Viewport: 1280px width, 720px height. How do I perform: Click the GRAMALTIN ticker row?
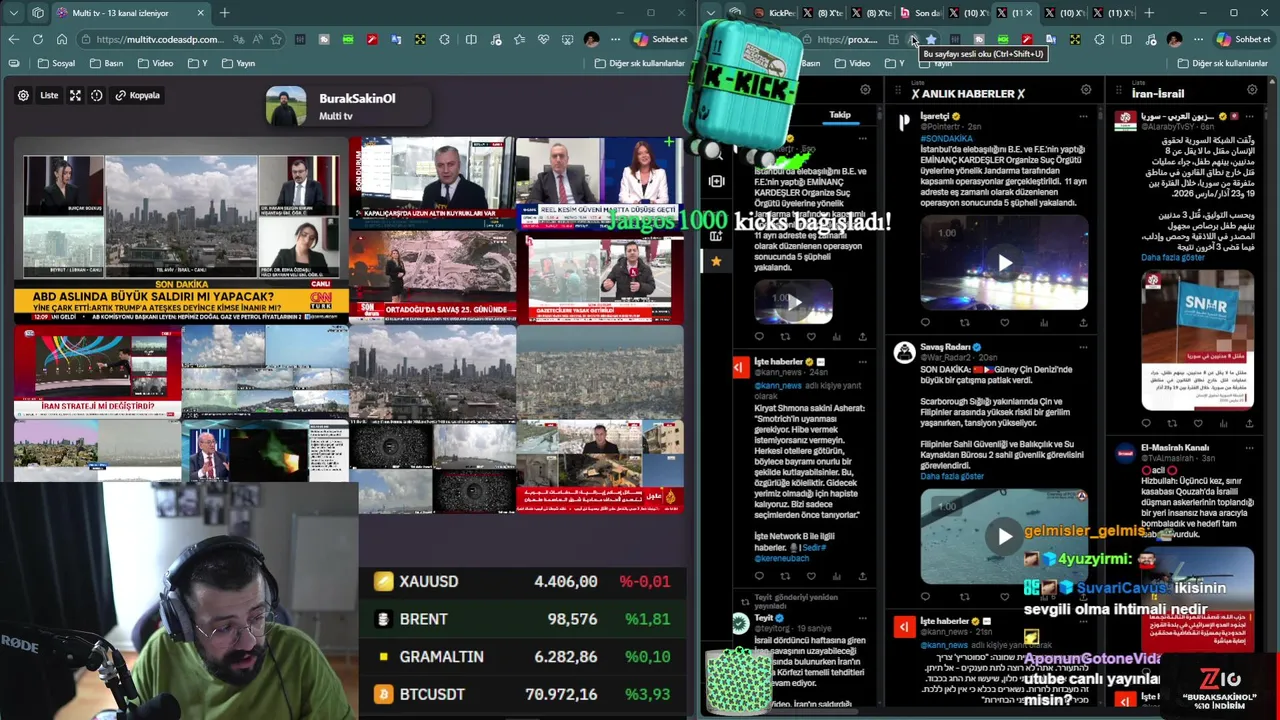coord(523,657)
